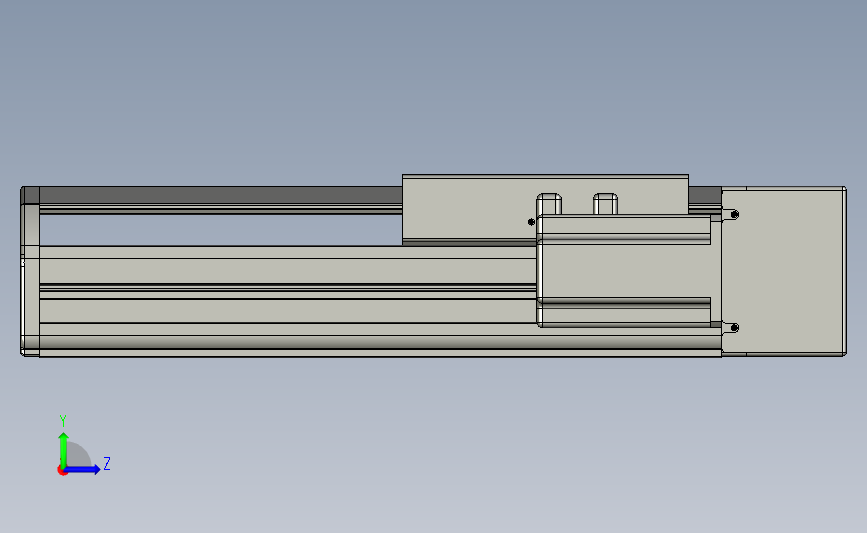Select the right rounded slot in the carriage
Viewport: 867px width, 533px height.
(x=605, y=204)
